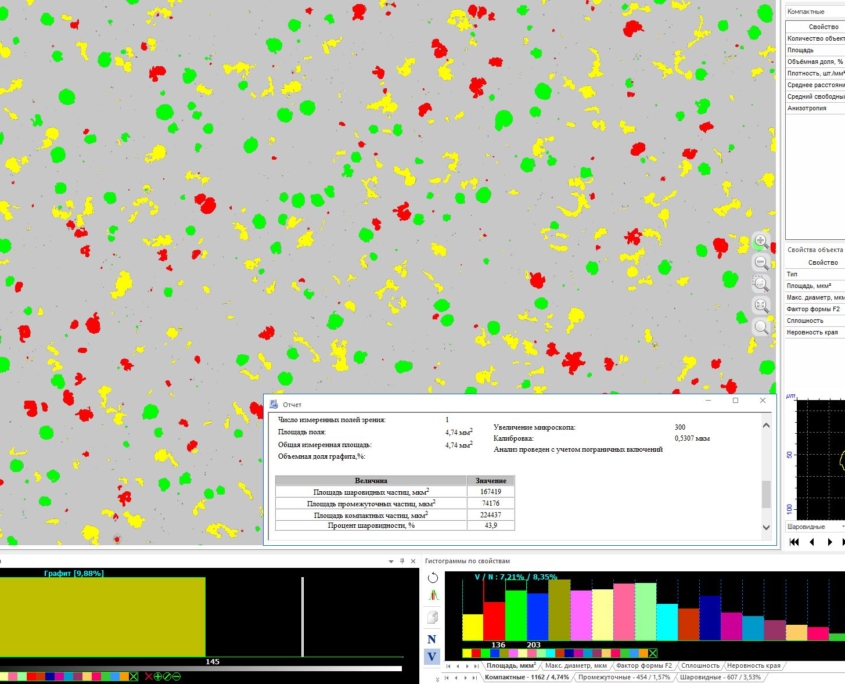
Task: Switch to the Макс. диаметр, мкм histogram tab
Action: (x=576, y=666)
